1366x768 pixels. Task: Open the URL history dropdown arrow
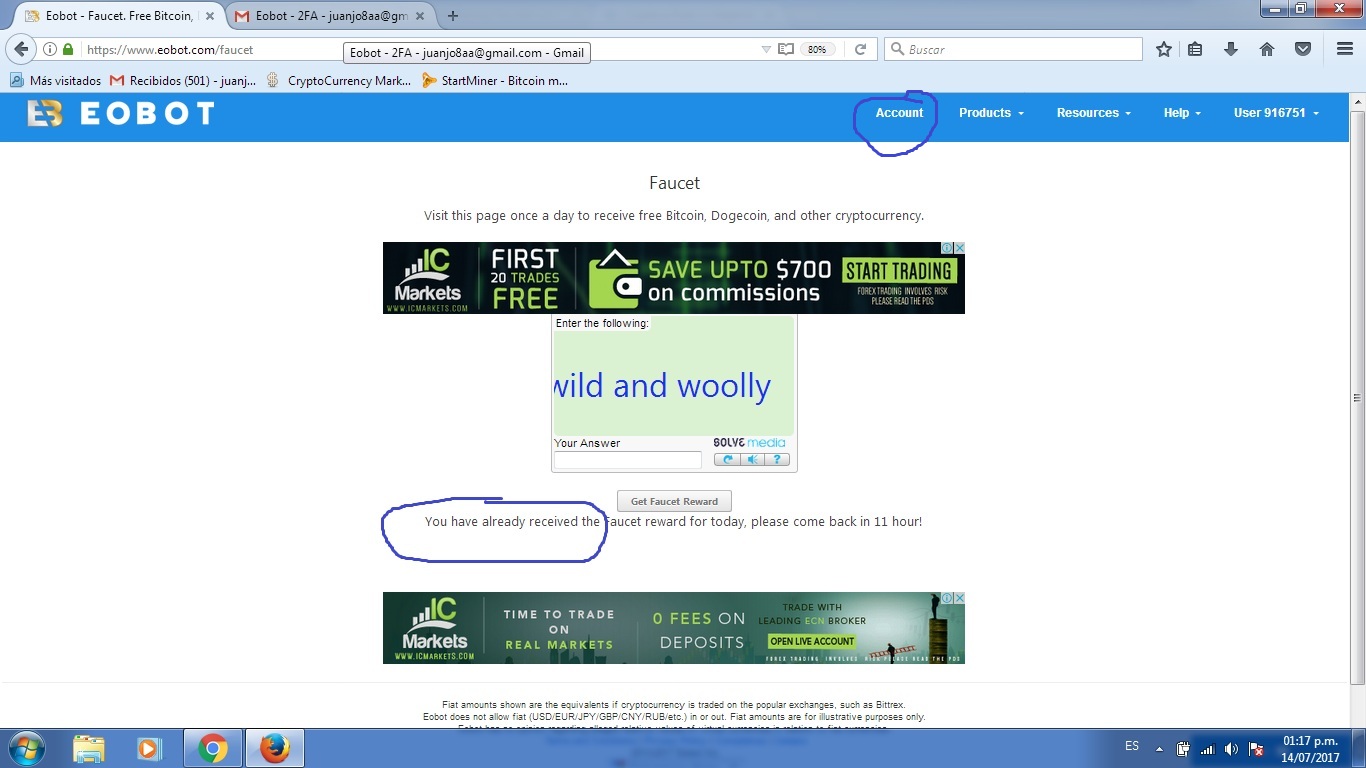766,49
